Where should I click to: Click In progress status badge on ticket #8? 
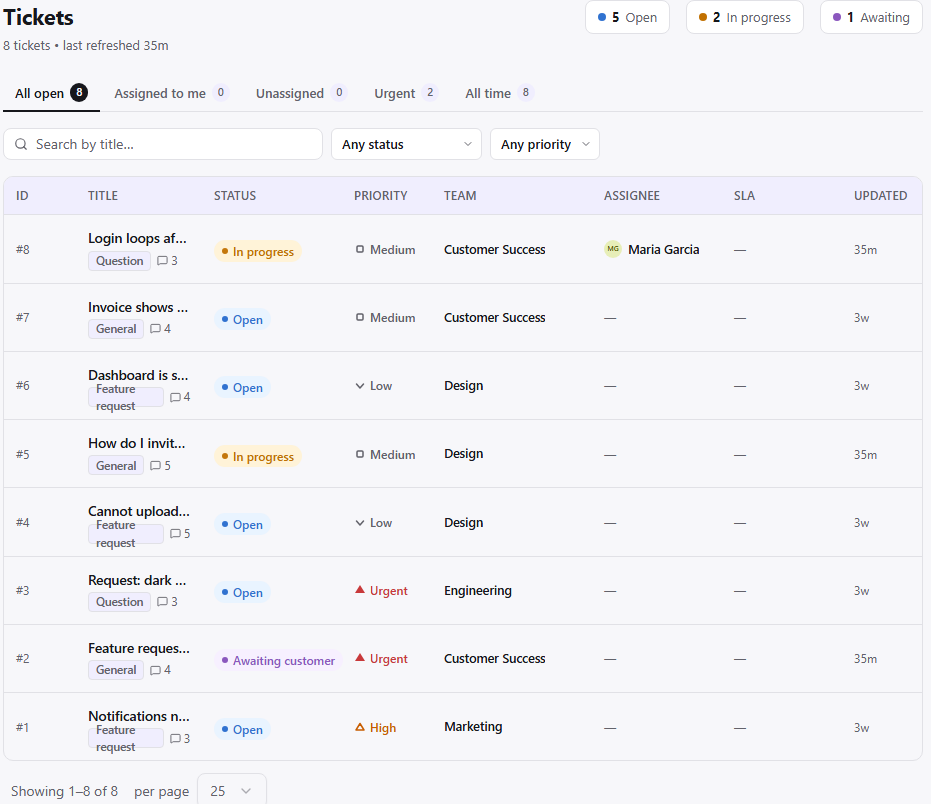258,251
